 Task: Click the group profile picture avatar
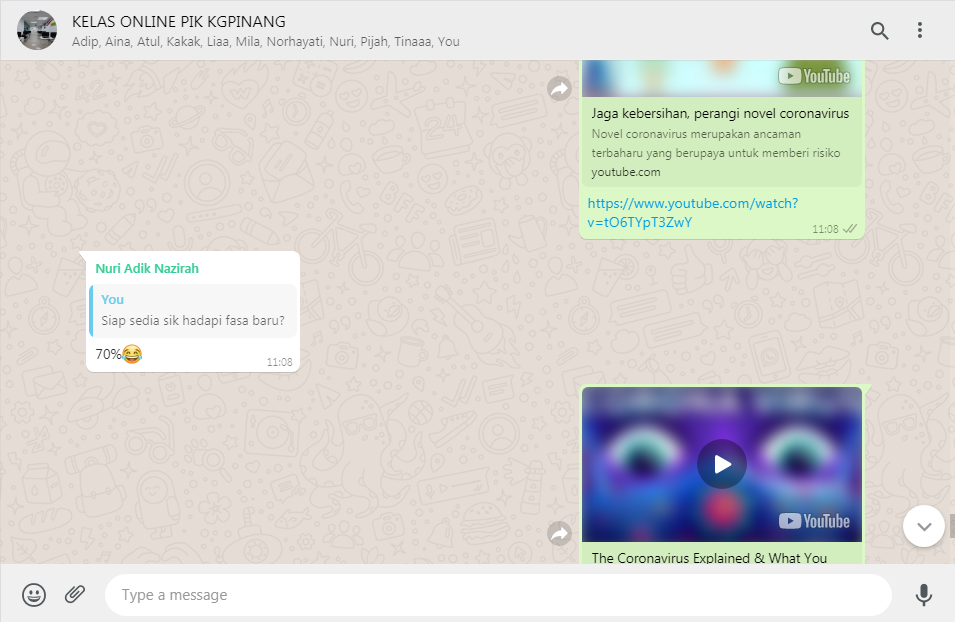coord(37,30)
